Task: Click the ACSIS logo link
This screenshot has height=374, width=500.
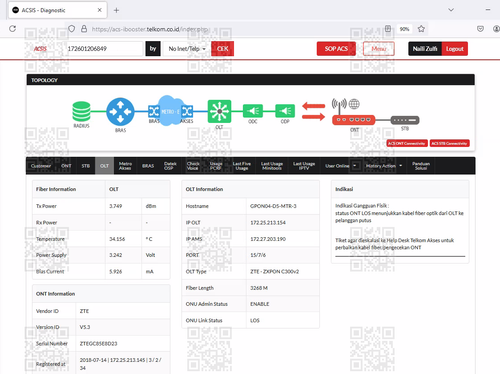Action: (x=40, y=49)
